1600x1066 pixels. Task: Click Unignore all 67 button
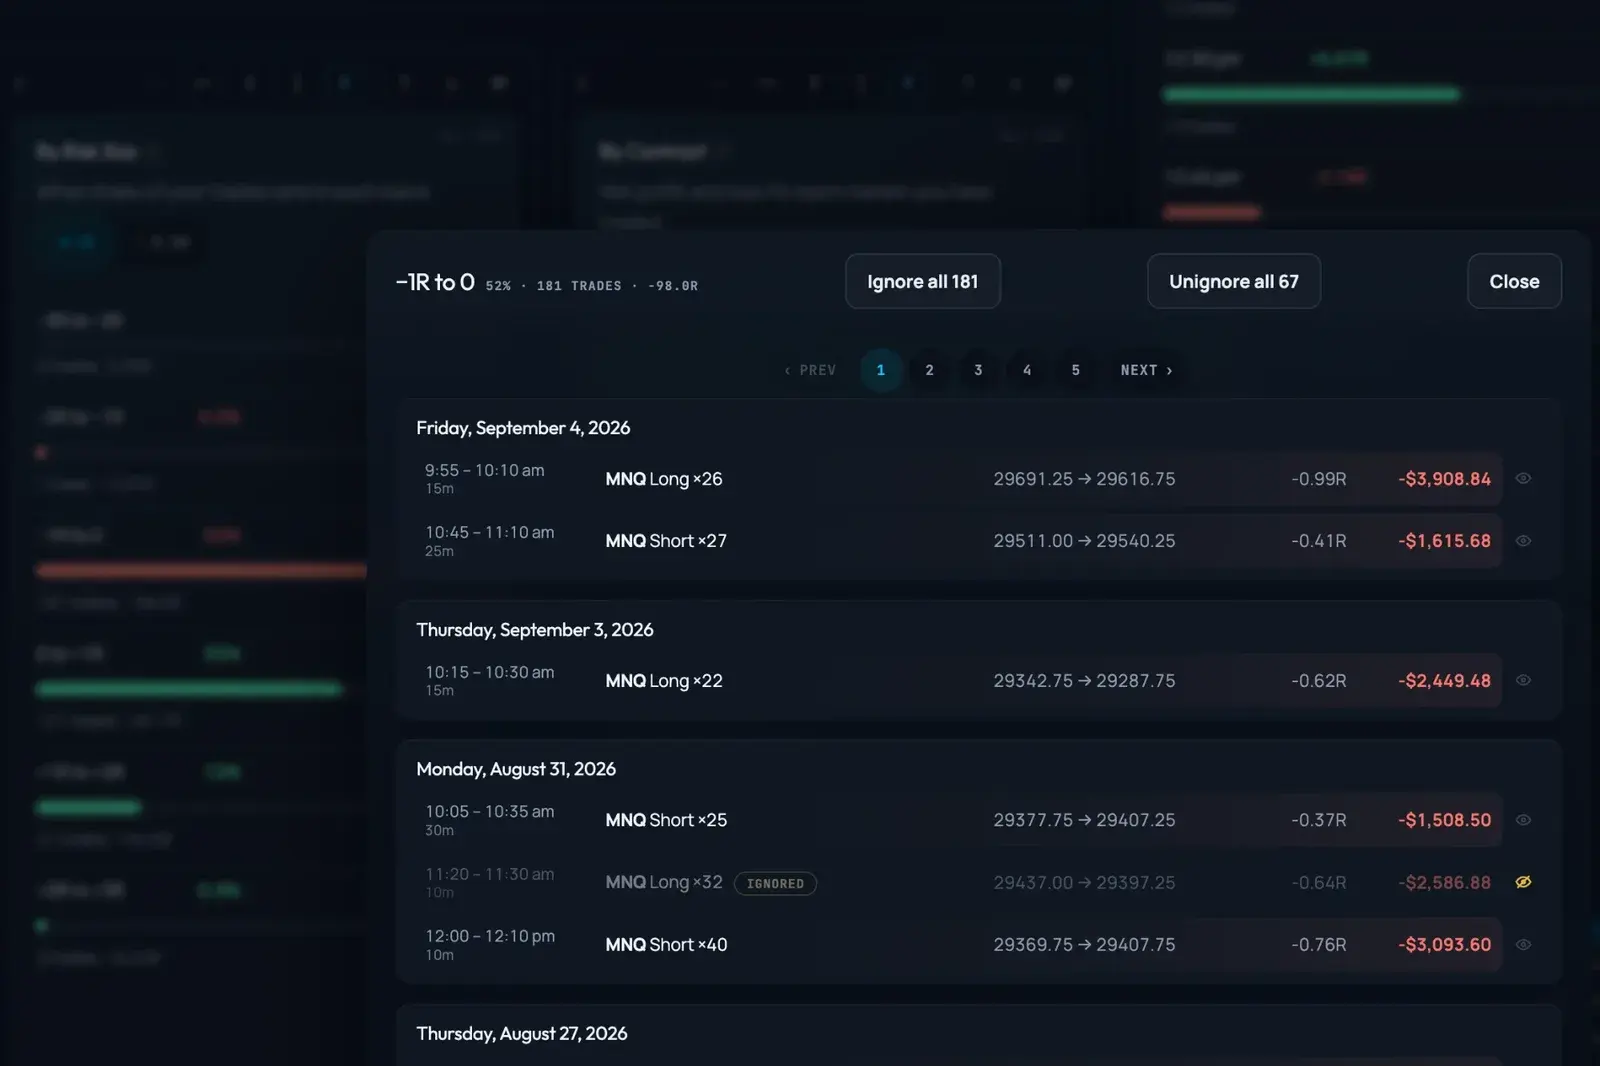(1234, 282)
